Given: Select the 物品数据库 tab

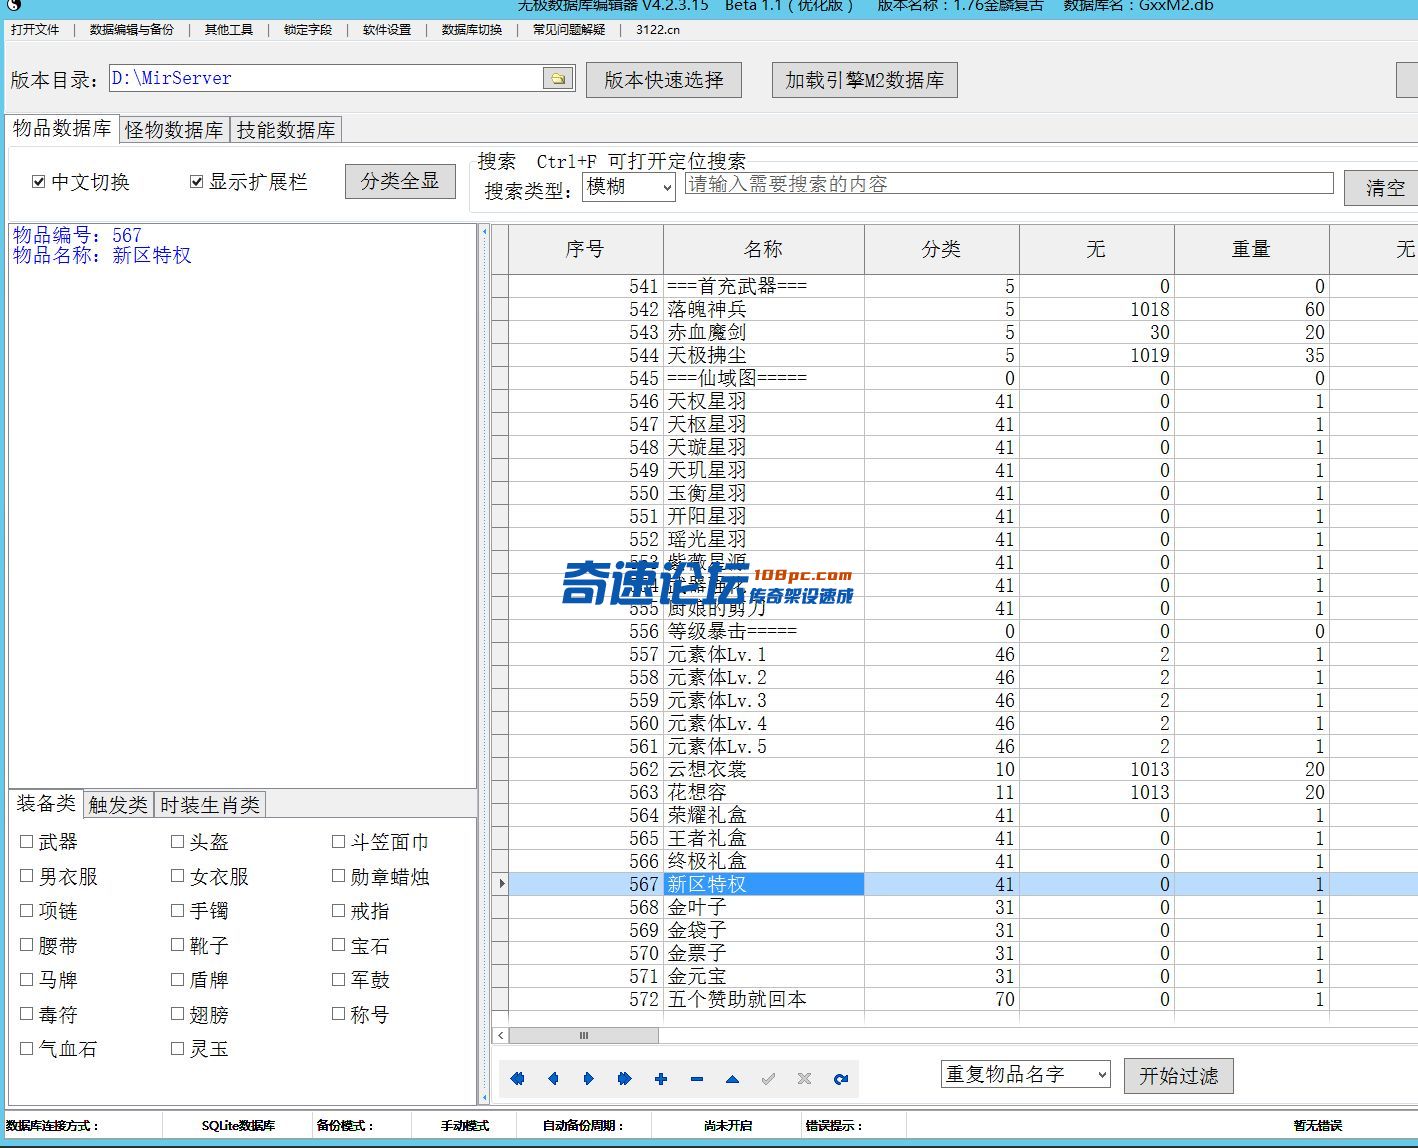Looking at the screenshot, I should tap(62, 129).
